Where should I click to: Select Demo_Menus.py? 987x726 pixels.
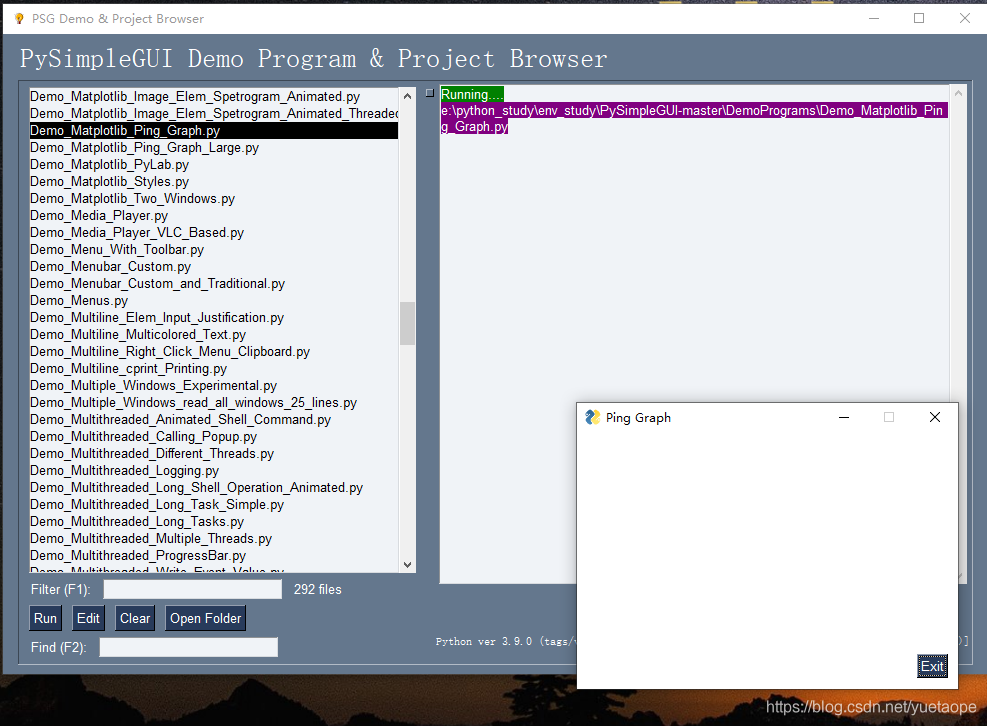coord(213,300)
